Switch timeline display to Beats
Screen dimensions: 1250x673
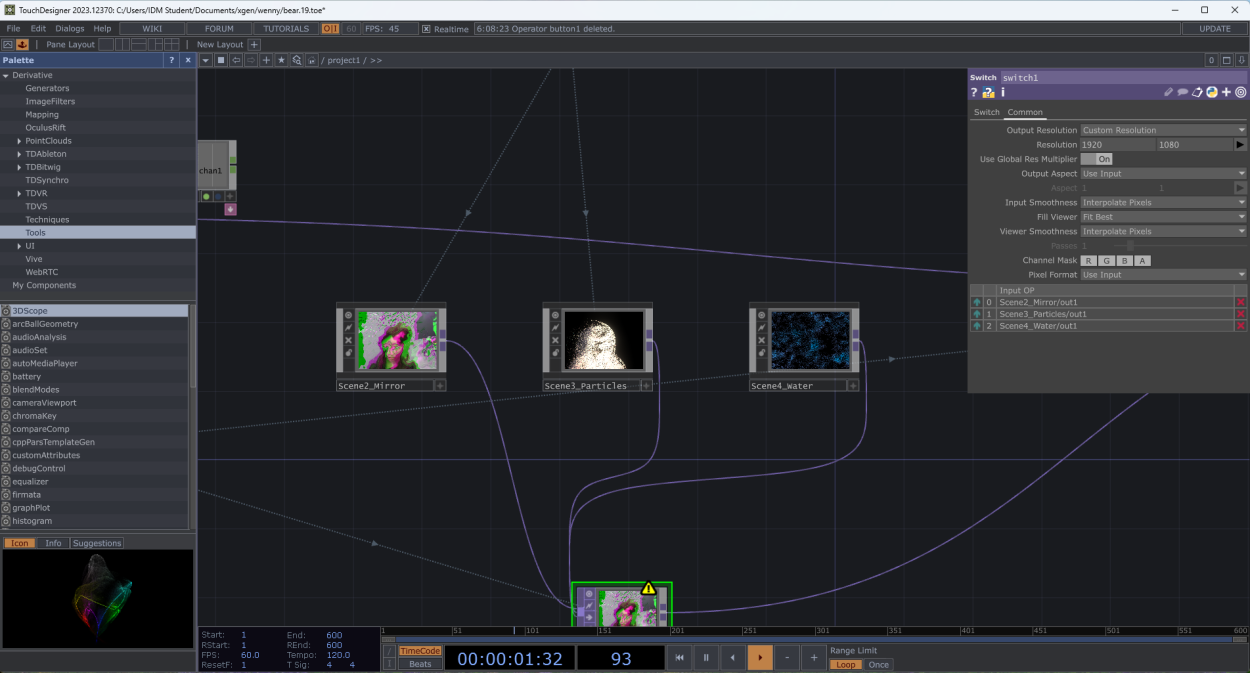[x=419, y=663]
